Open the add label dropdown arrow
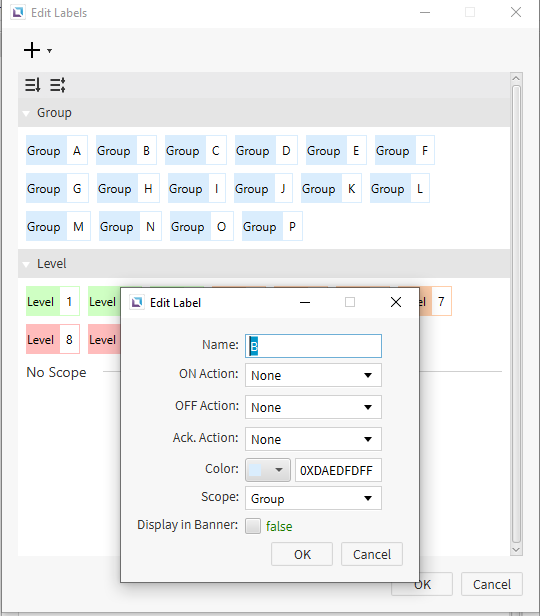The image size is (540, 616). point(49,51)
